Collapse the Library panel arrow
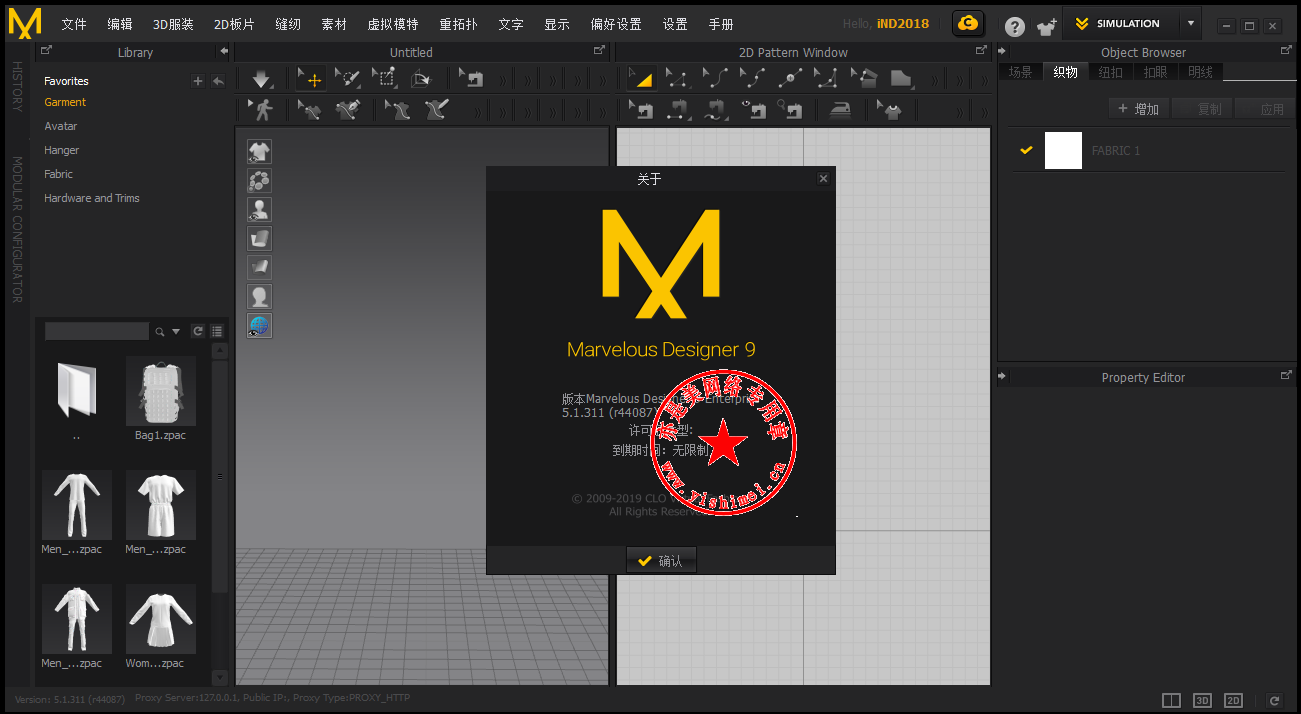The height and width of the screenshot is (714, 1301). pos(222,52)
